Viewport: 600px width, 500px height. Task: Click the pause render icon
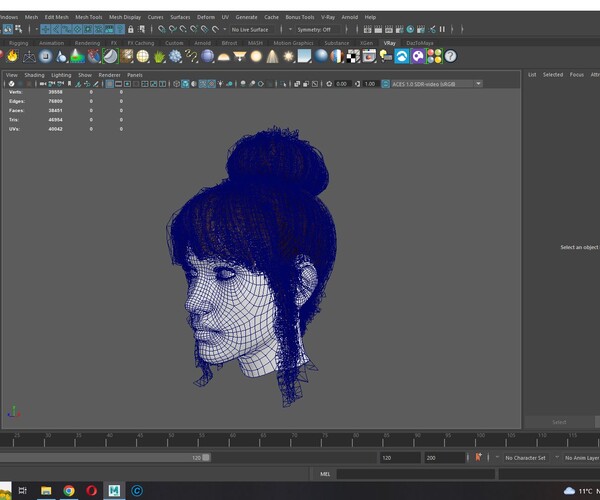pyautogui.click(x=442, y=29)
